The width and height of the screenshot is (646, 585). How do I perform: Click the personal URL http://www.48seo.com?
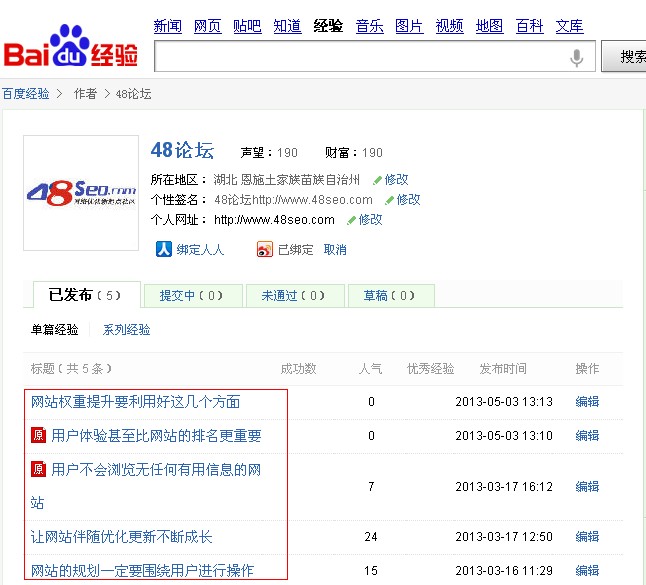[274, 220]
